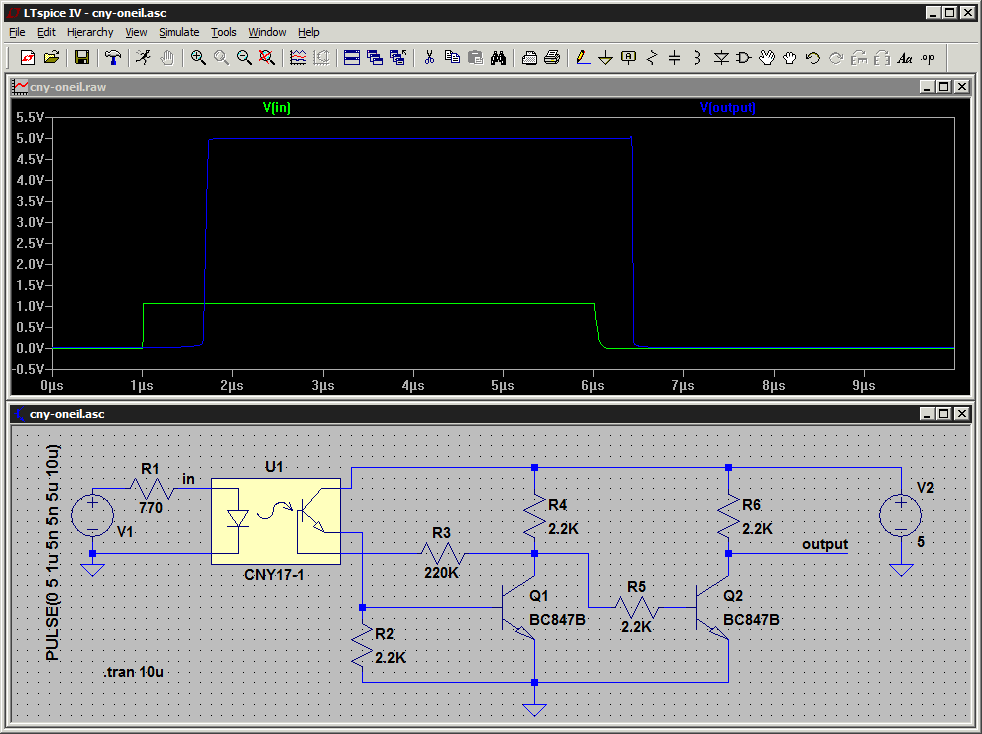
Task: Click the 'in' net label
Action: 189,479
